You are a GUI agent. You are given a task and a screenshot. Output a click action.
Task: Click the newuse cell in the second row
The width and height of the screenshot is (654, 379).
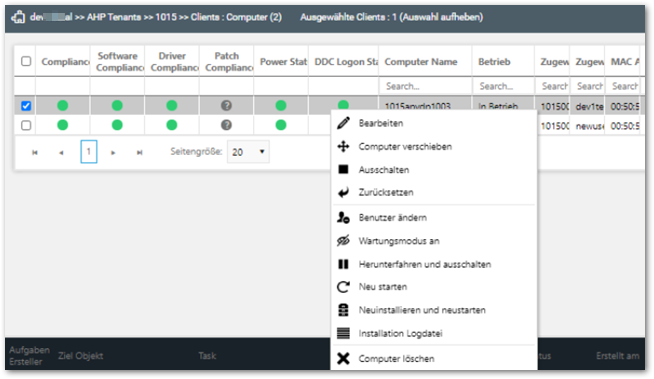589,125
